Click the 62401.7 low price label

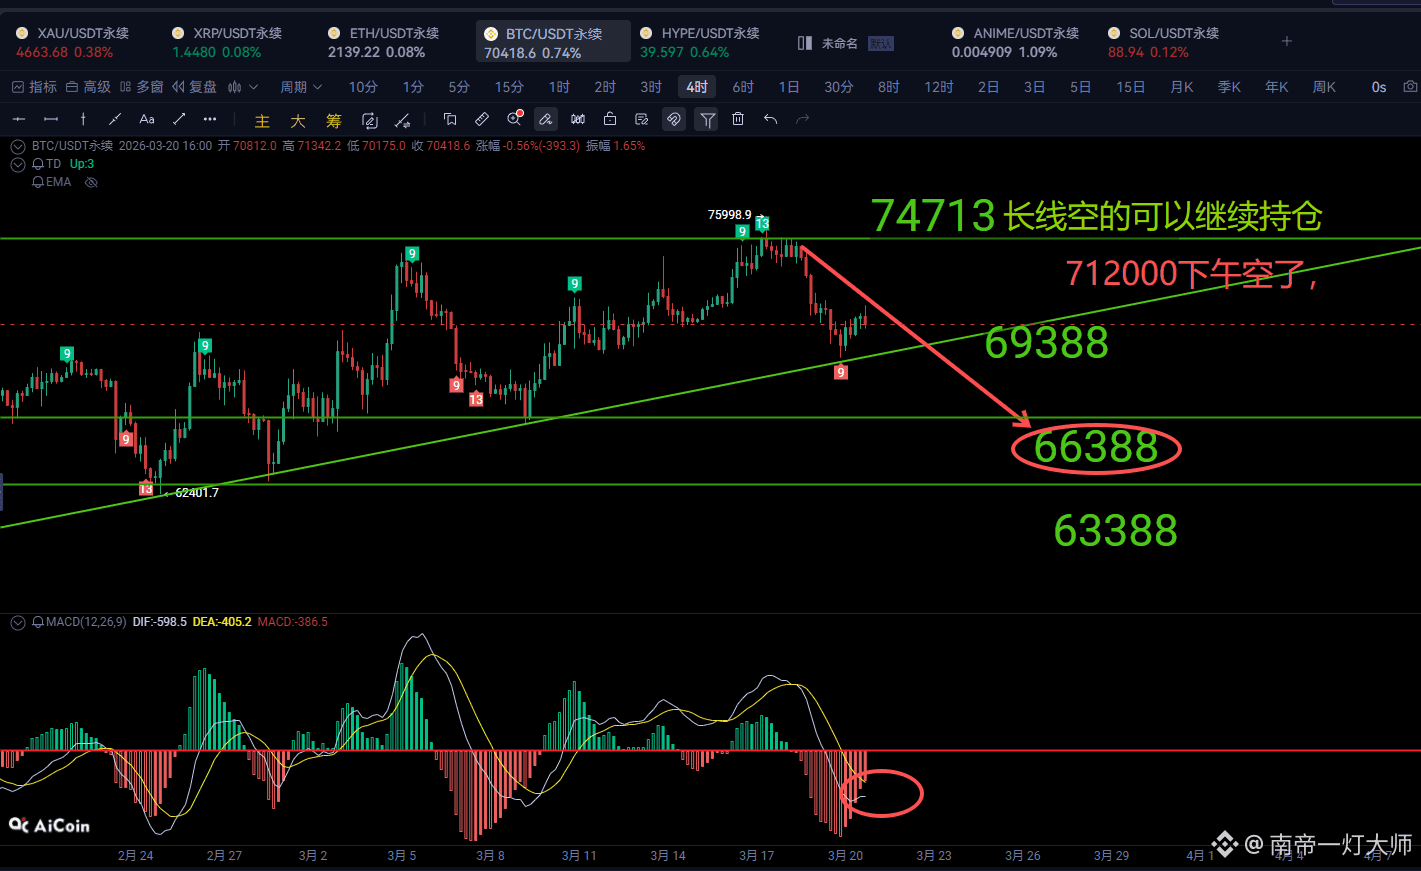tap(197, 493)
